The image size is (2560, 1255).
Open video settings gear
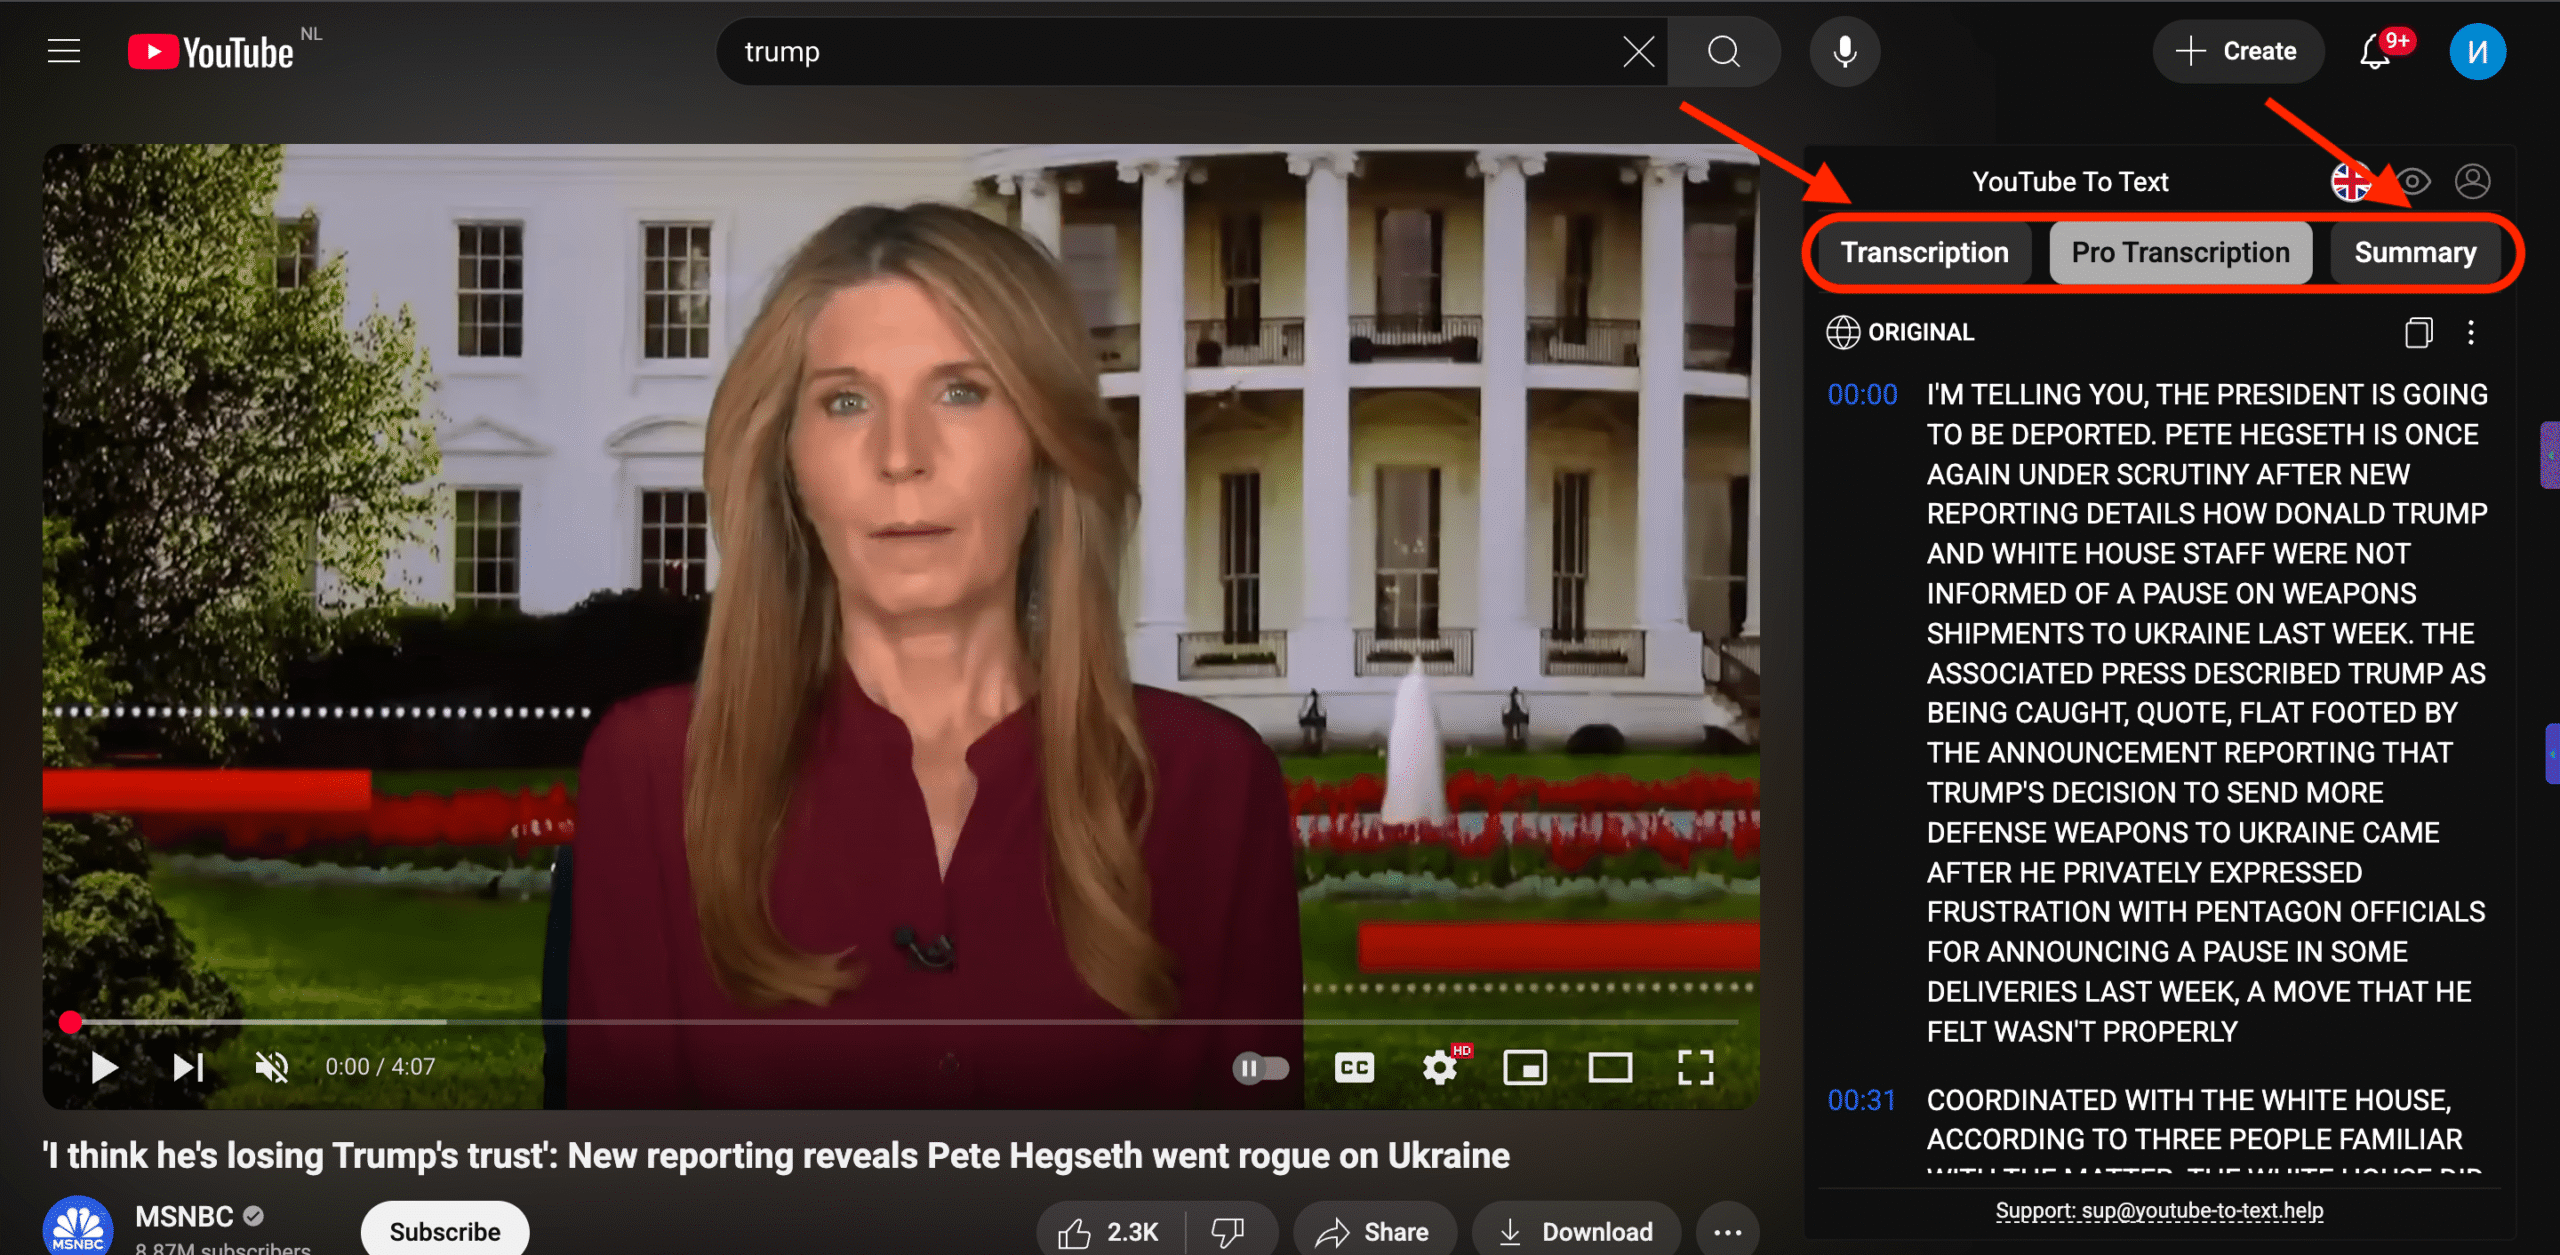[x=1439, y=1068]
